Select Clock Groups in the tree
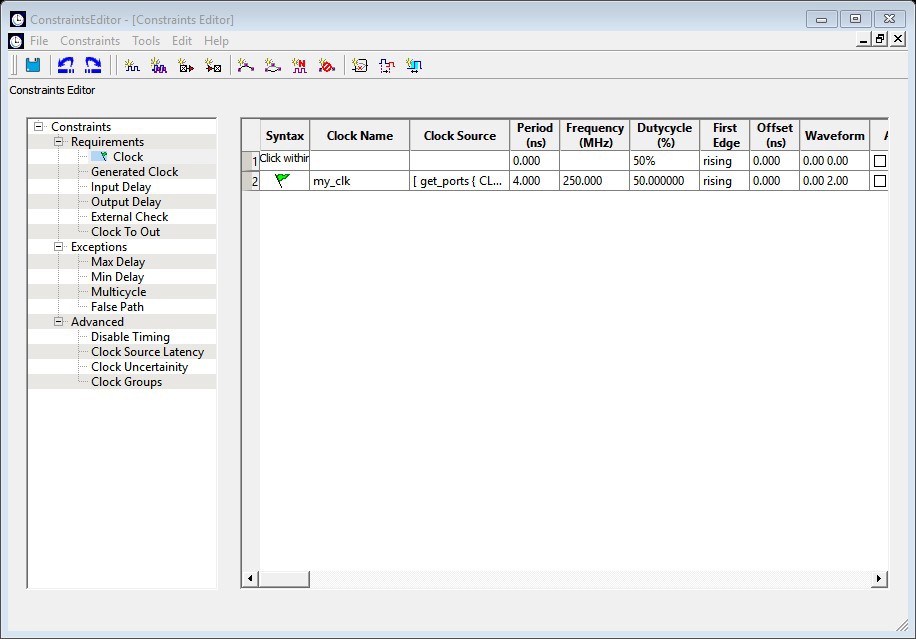Image resolution: width=916 pixels, height=639 pixels. click(126, 382)
